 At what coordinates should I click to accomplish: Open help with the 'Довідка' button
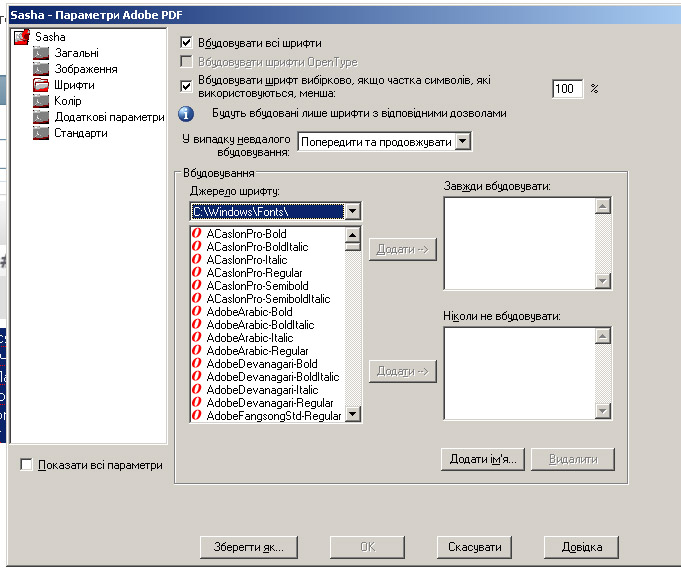(x=582, y=547)
